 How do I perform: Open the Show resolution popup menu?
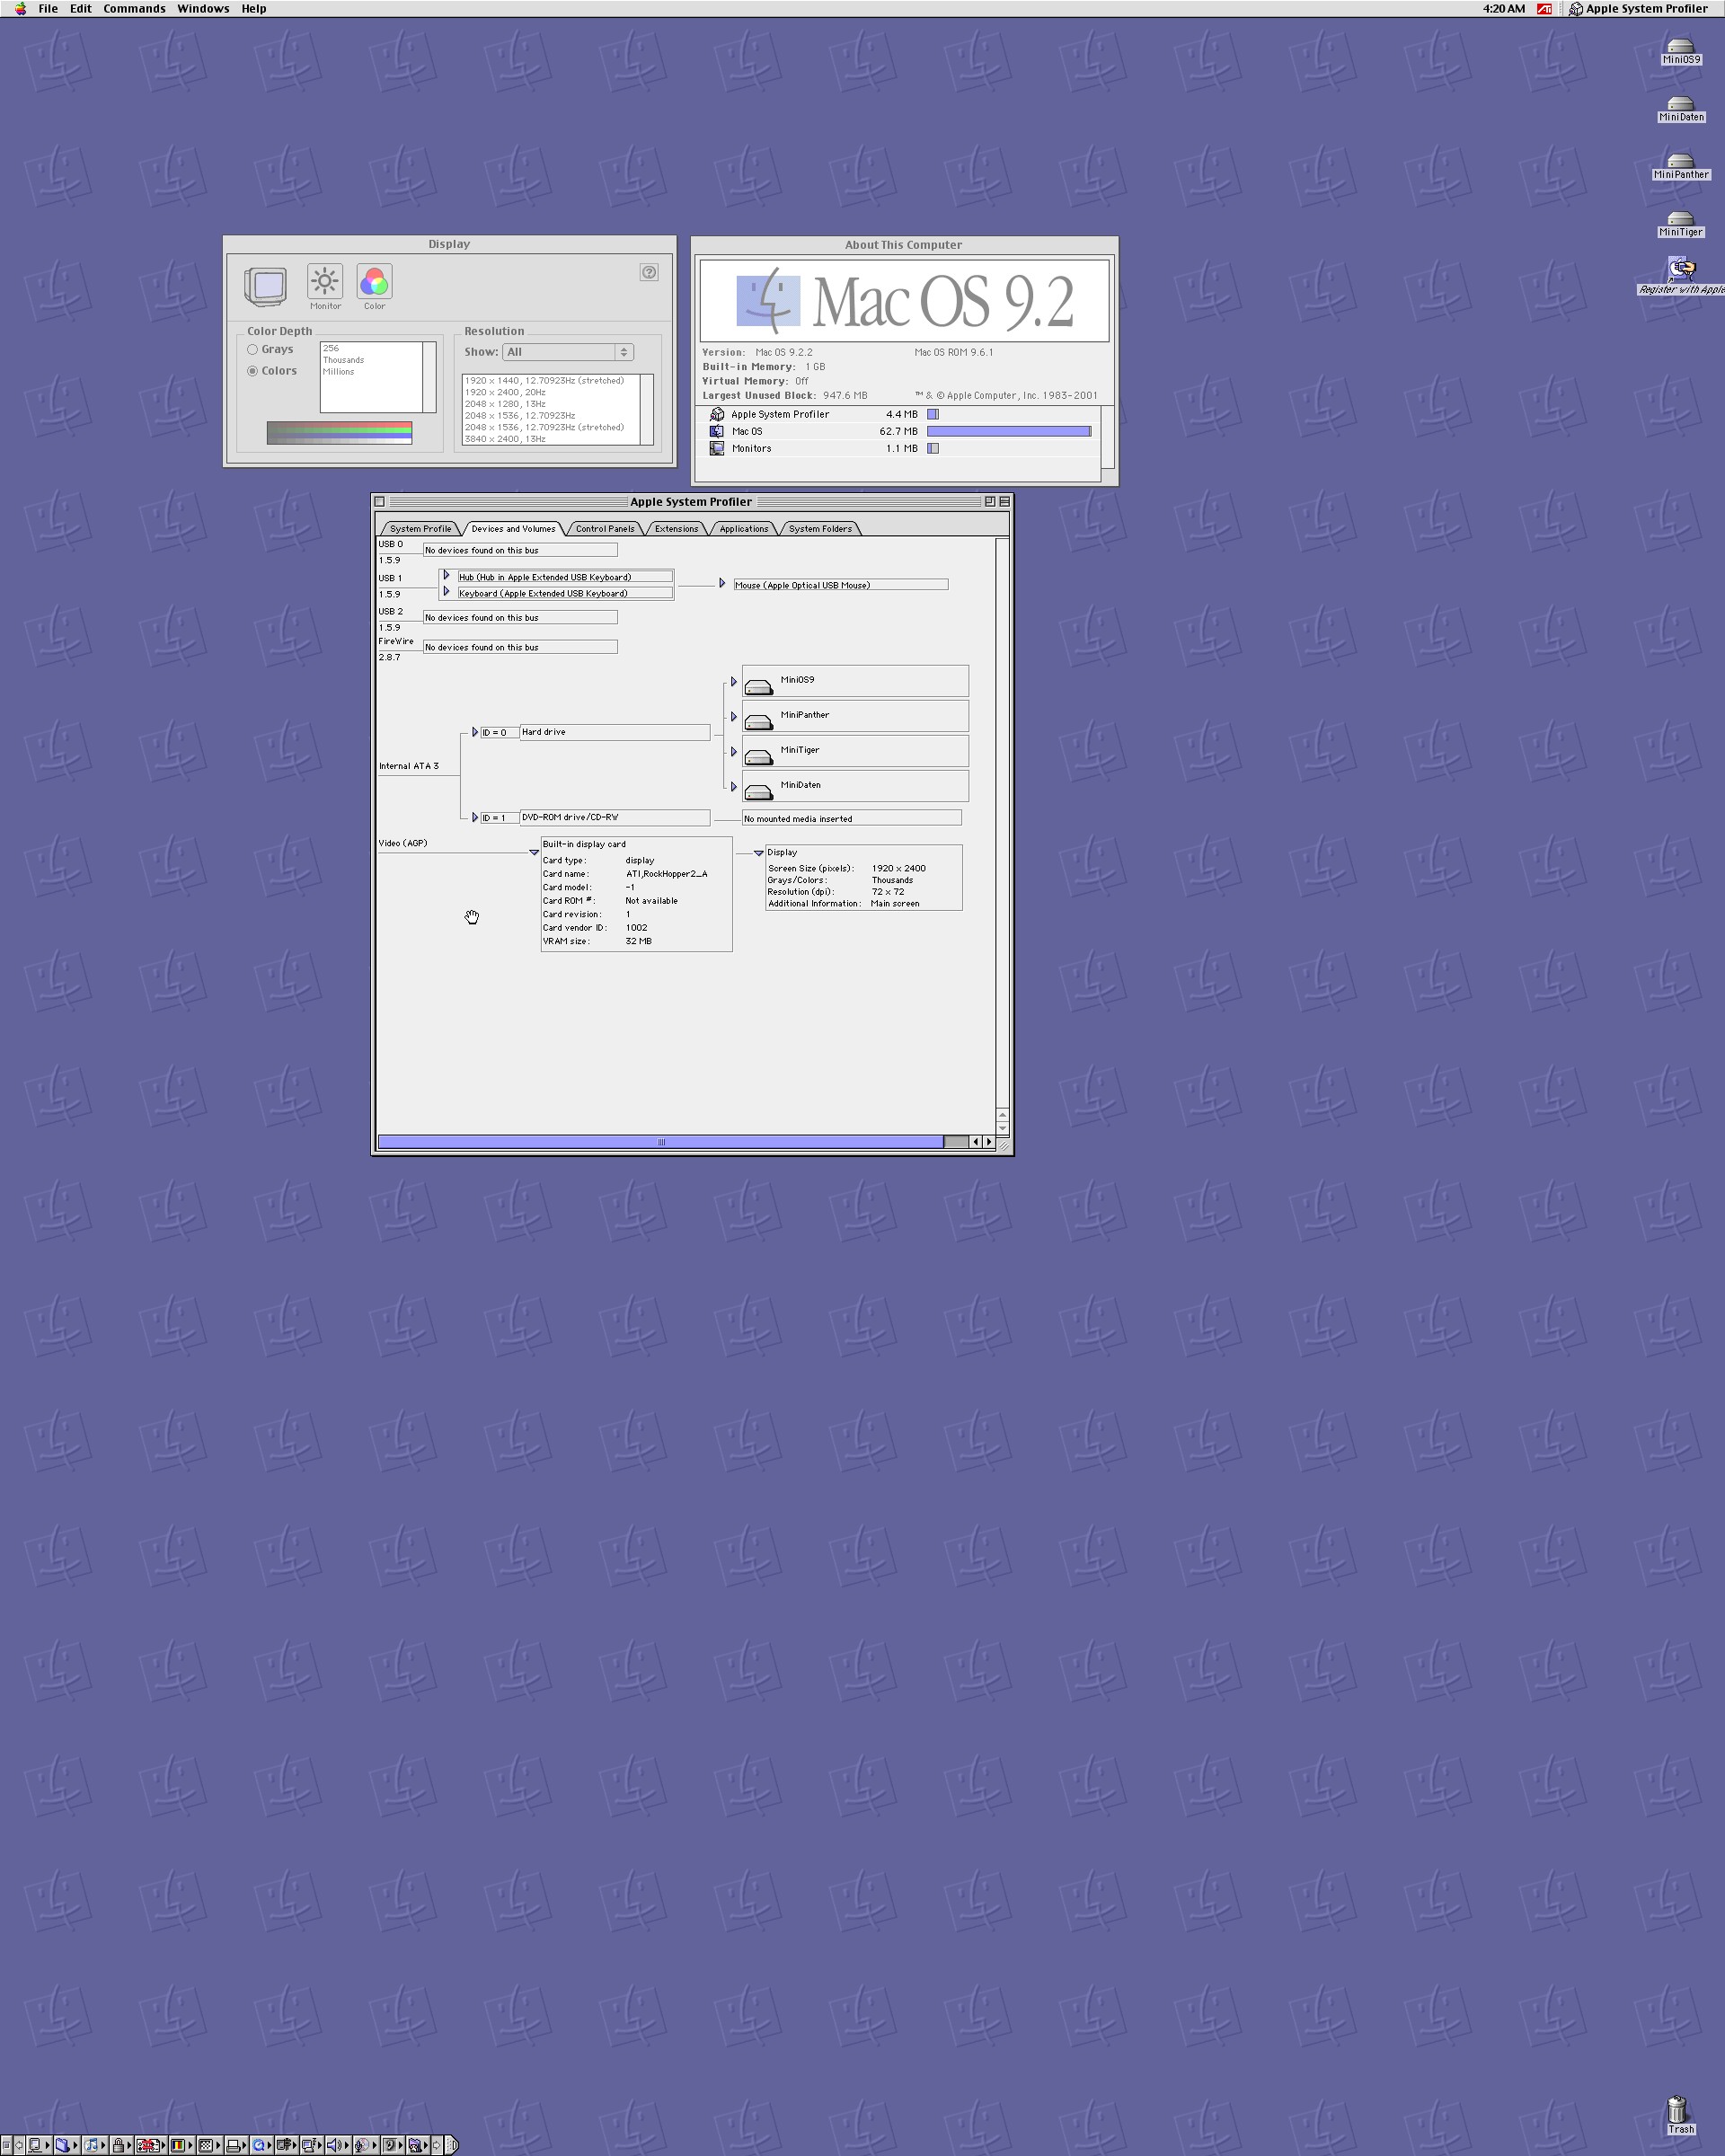pos(569,352)
